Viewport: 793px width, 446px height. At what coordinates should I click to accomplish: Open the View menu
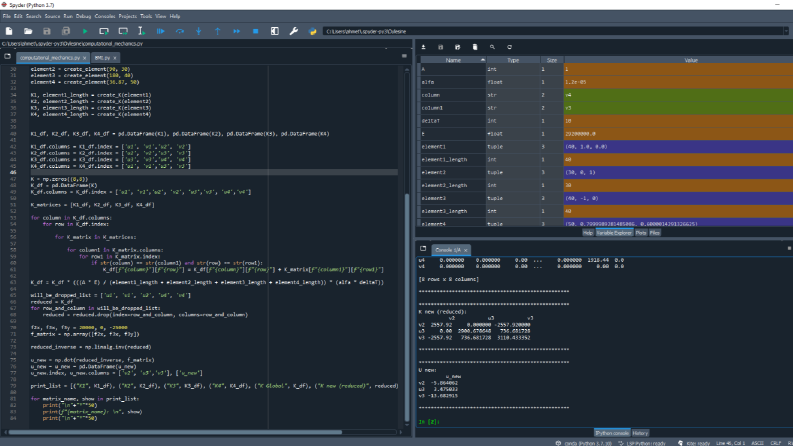click(161, 16)
